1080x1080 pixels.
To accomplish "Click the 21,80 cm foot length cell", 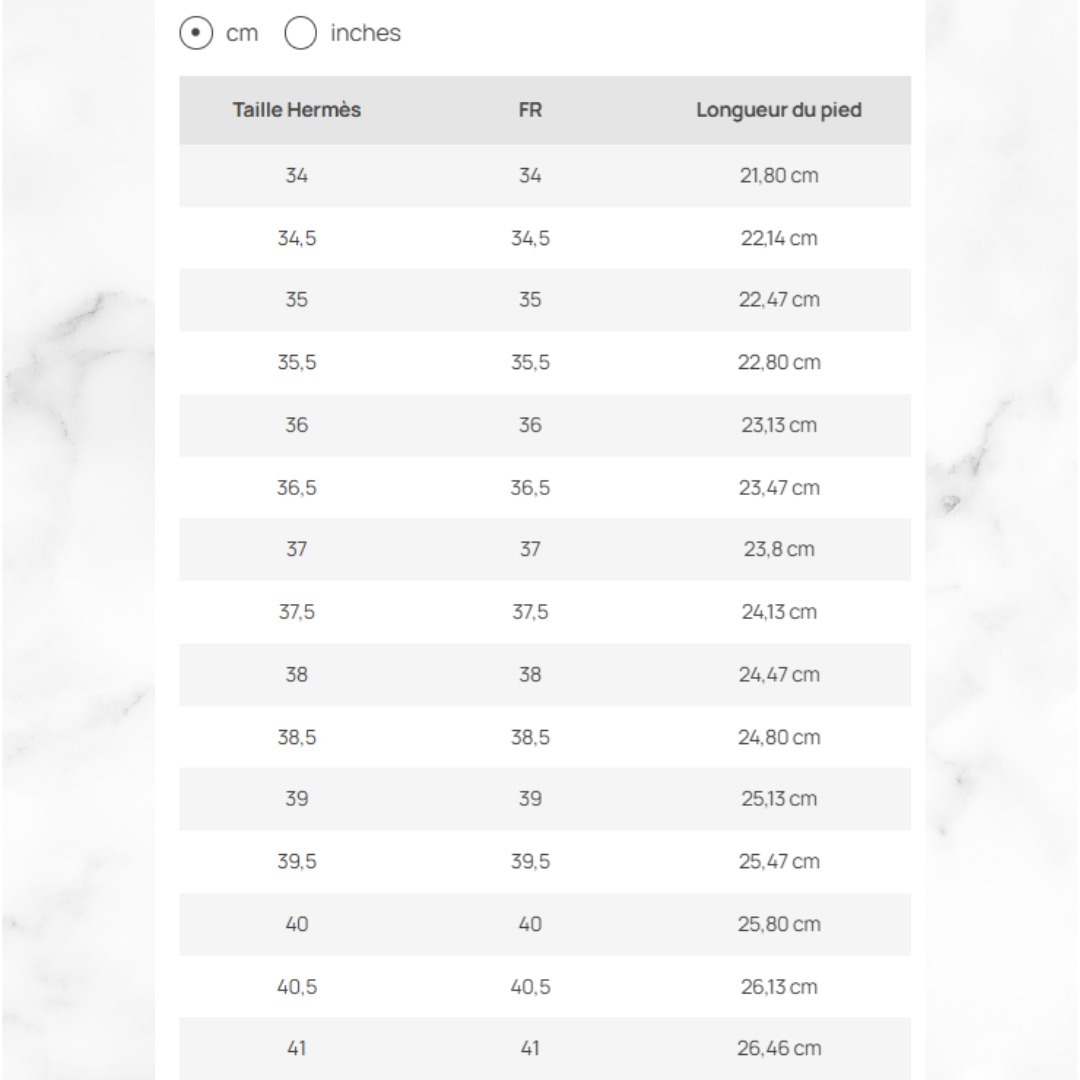I will click(779, 176).
